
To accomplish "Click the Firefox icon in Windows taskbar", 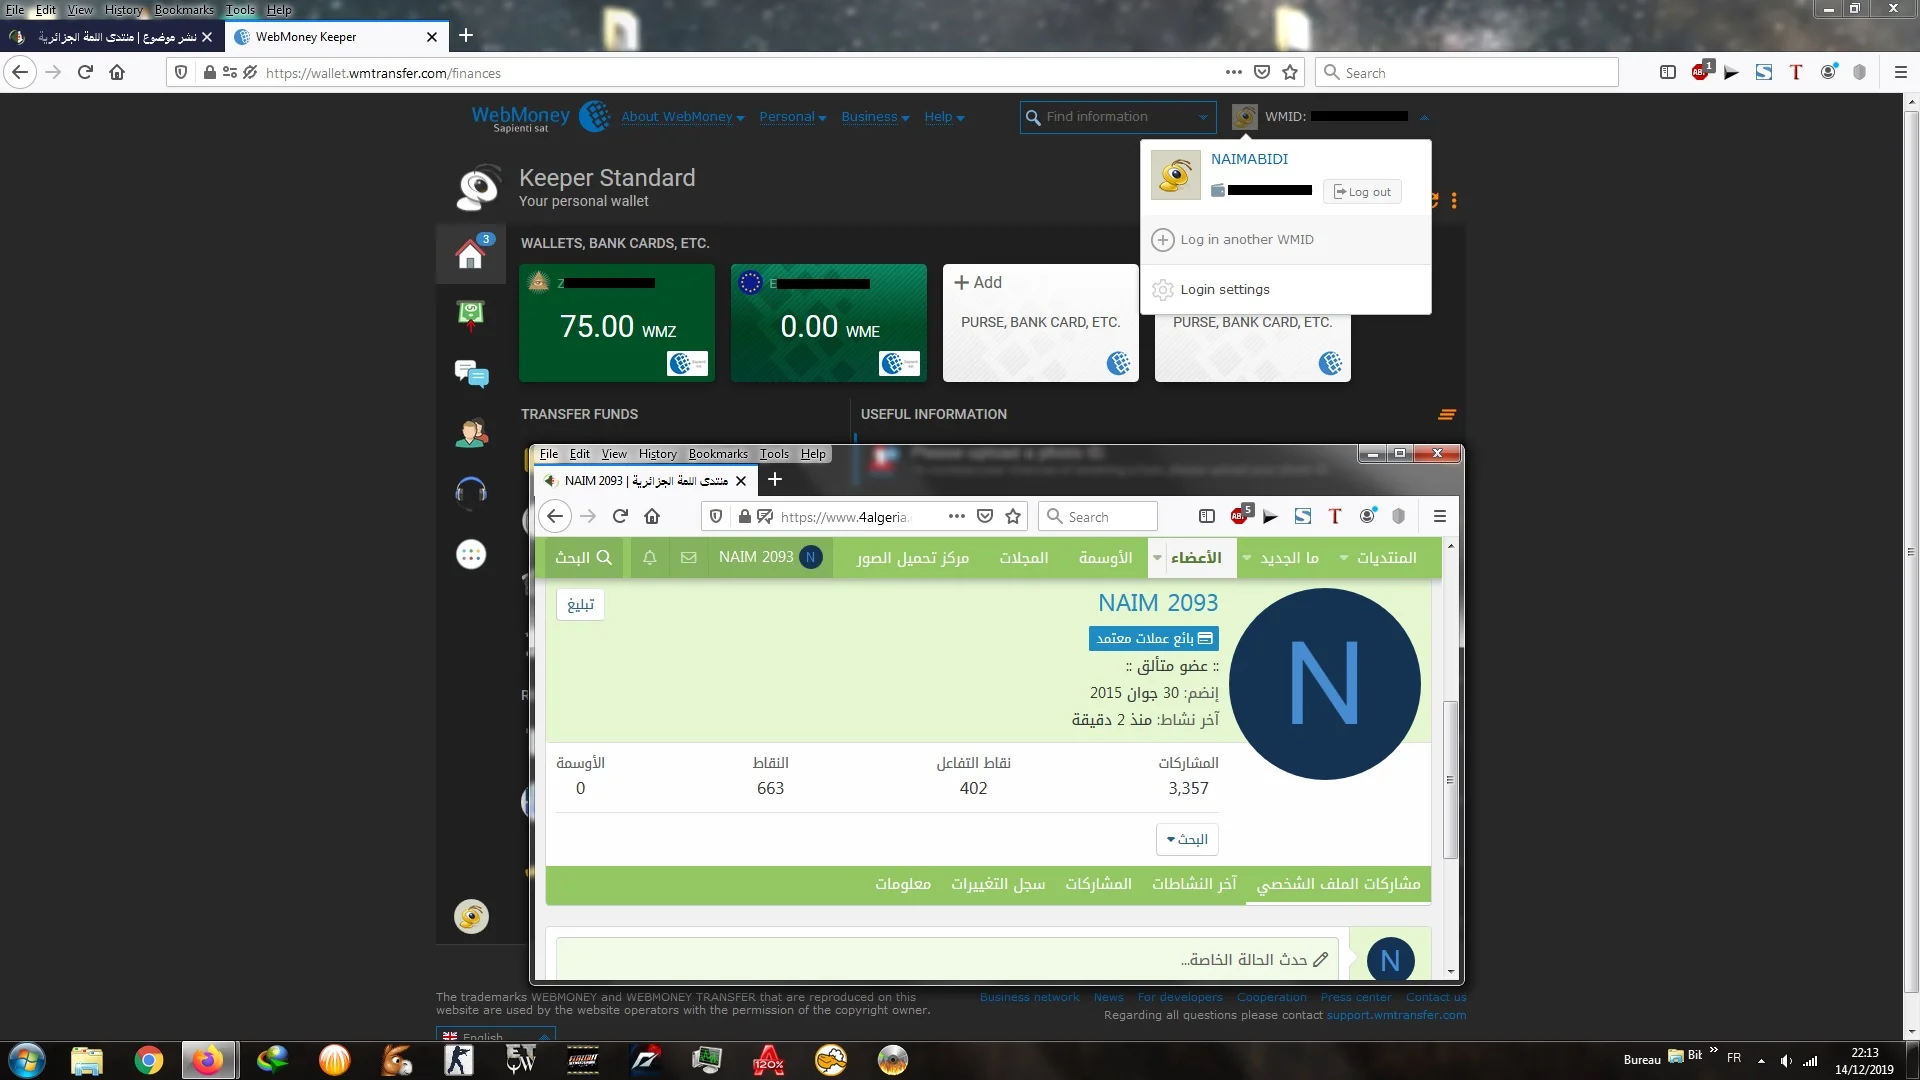I will (208, 1060).
